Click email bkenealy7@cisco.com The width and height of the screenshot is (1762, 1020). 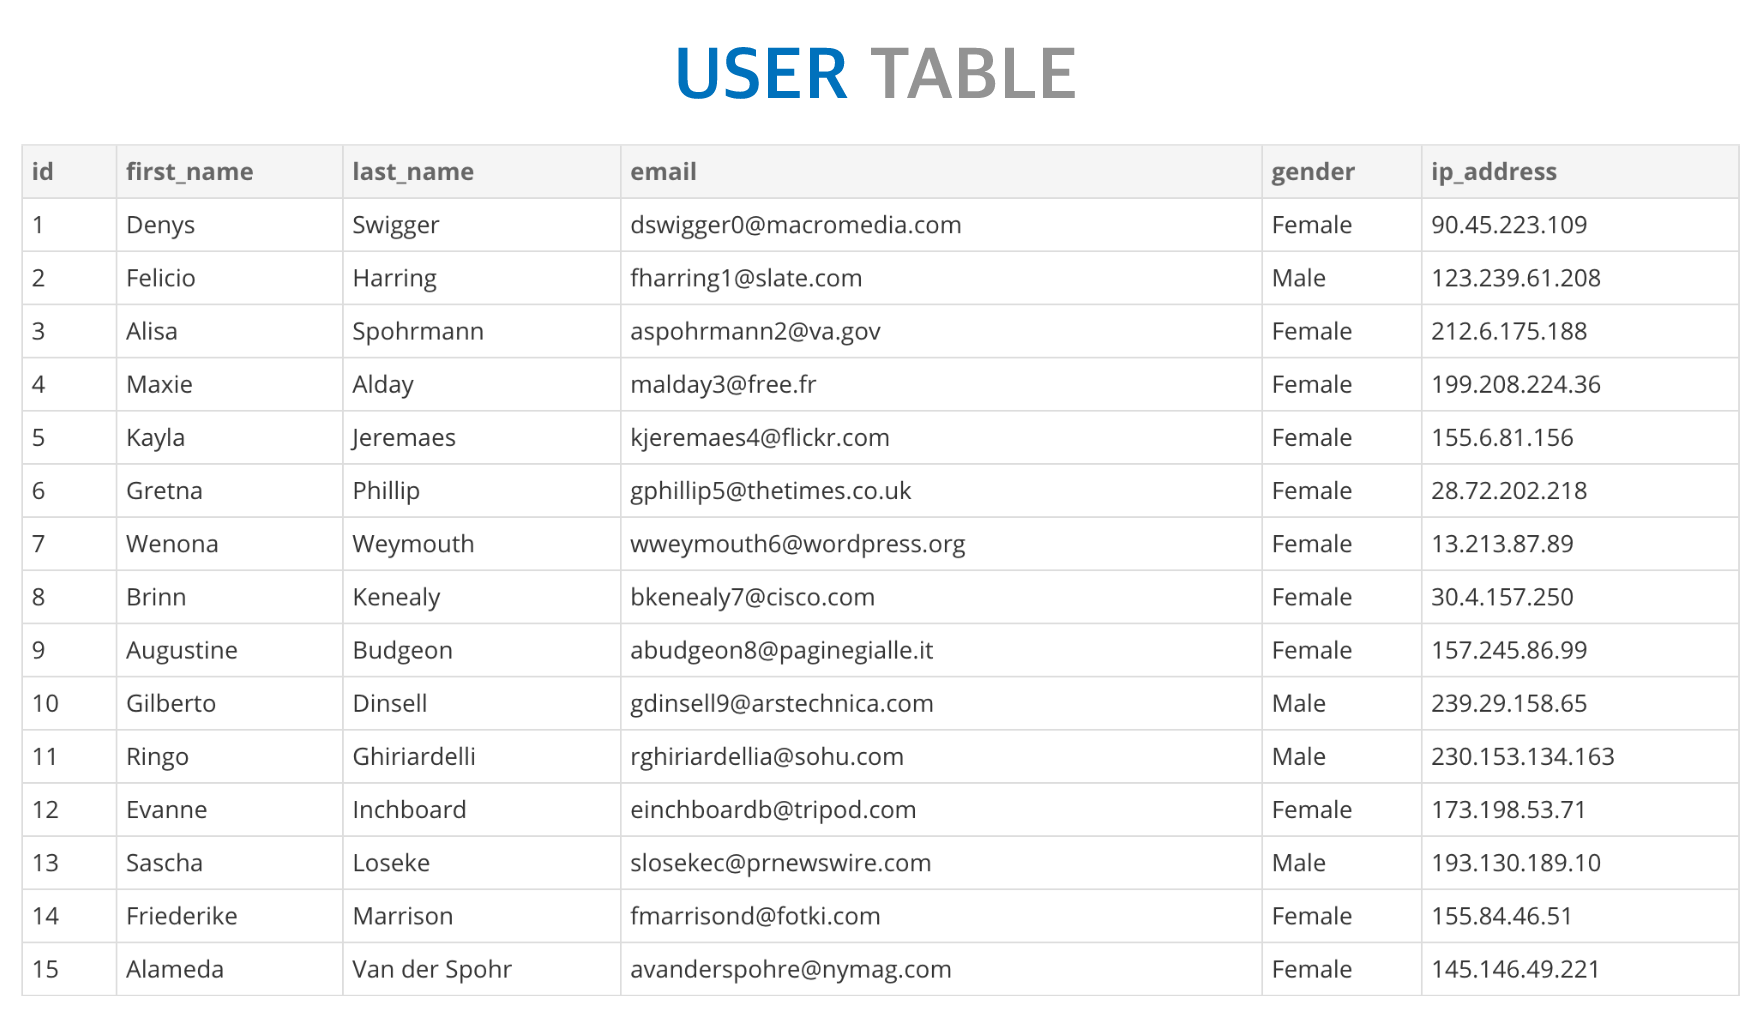[x=752, y=597]
